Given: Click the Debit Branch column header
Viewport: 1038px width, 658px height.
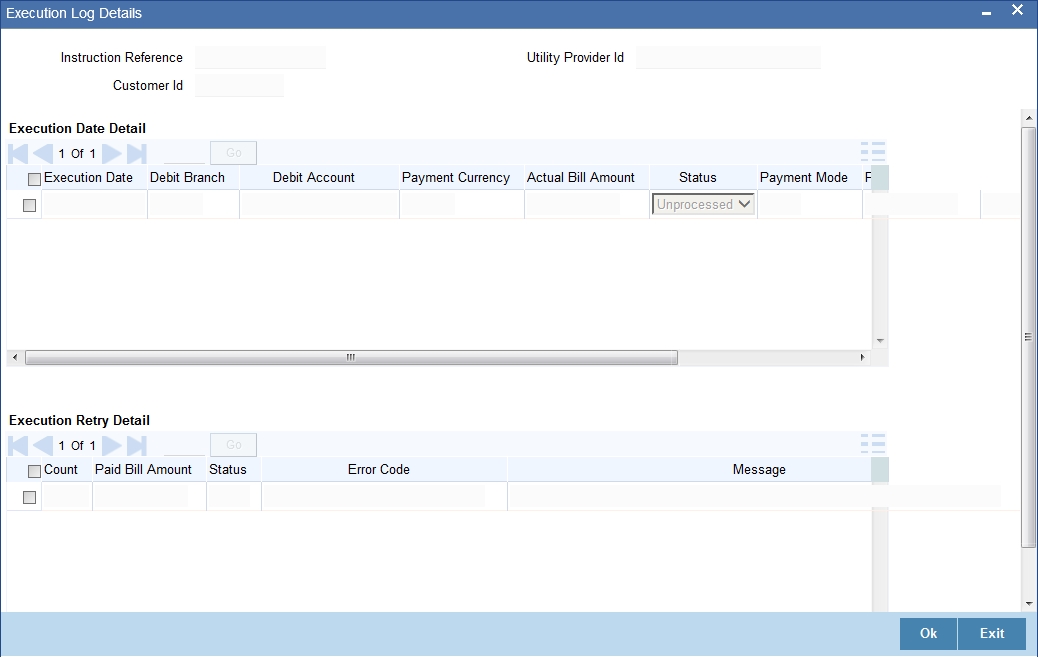Looking at the screenshot, I should click(x=187, y=177).
